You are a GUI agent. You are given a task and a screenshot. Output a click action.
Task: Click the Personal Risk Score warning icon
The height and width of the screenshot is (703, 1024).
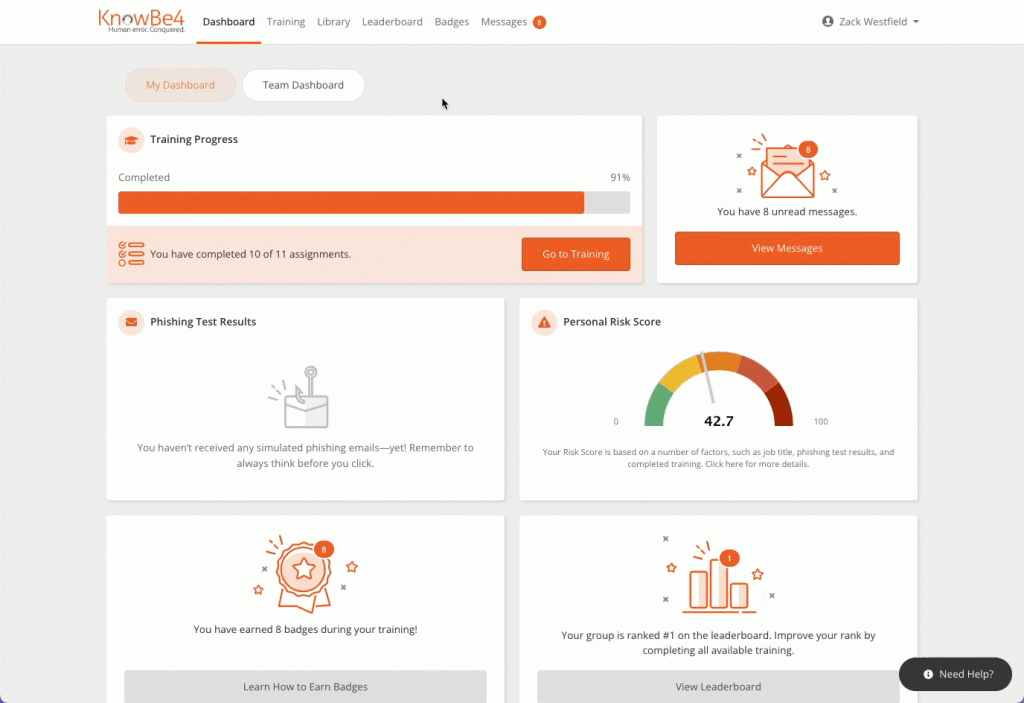(x=544, y=322)
